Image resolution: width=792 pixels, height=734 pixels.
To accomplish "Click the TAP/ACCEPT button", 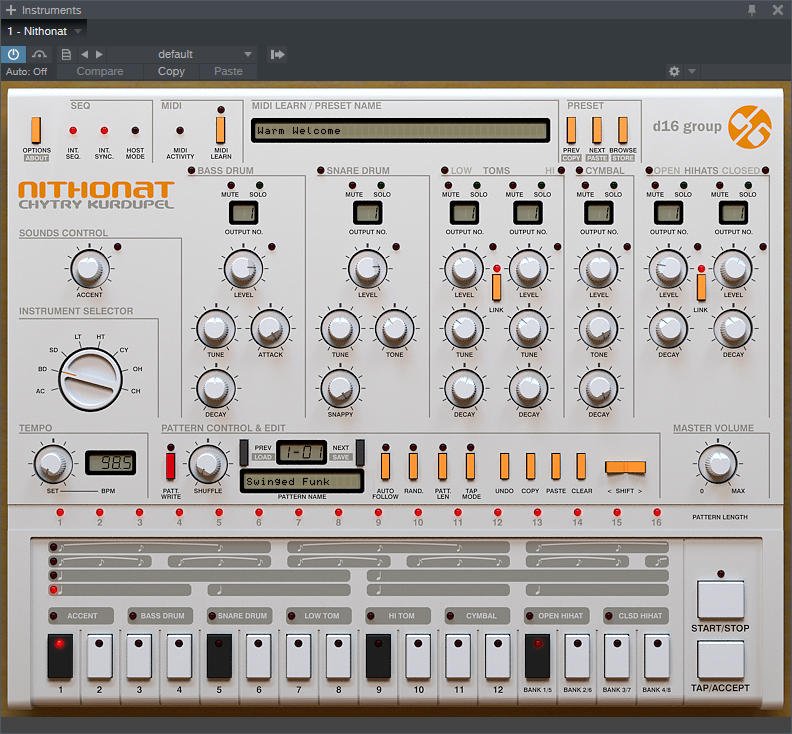I will coord(720,659).
